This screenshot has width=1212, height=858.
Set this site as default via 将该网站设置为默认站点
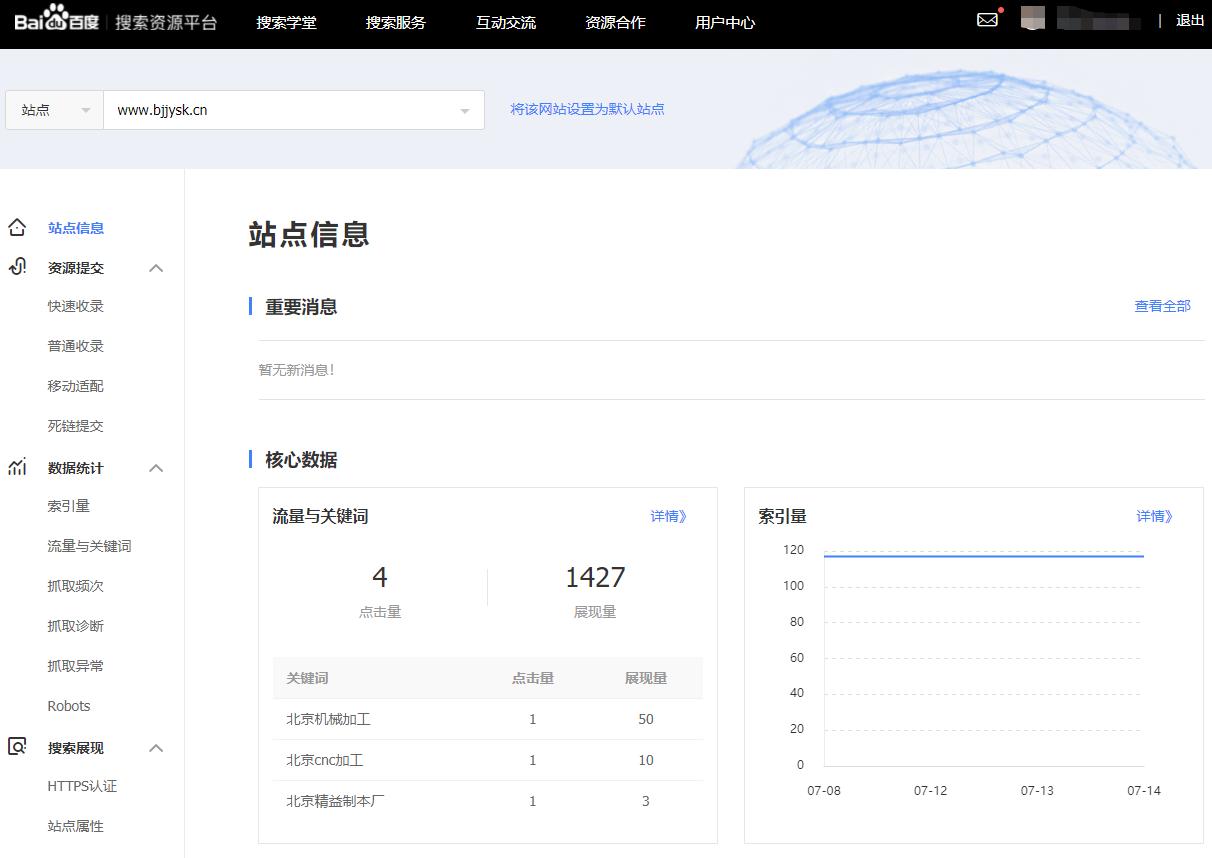[x=588, y=109]
